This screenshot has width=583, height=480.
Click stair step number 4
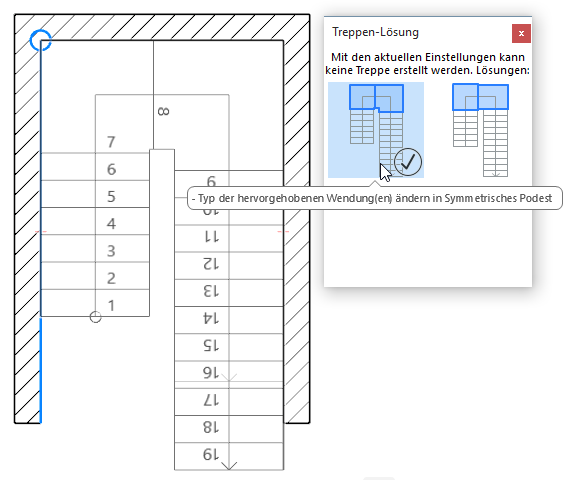tap(111, 223)
